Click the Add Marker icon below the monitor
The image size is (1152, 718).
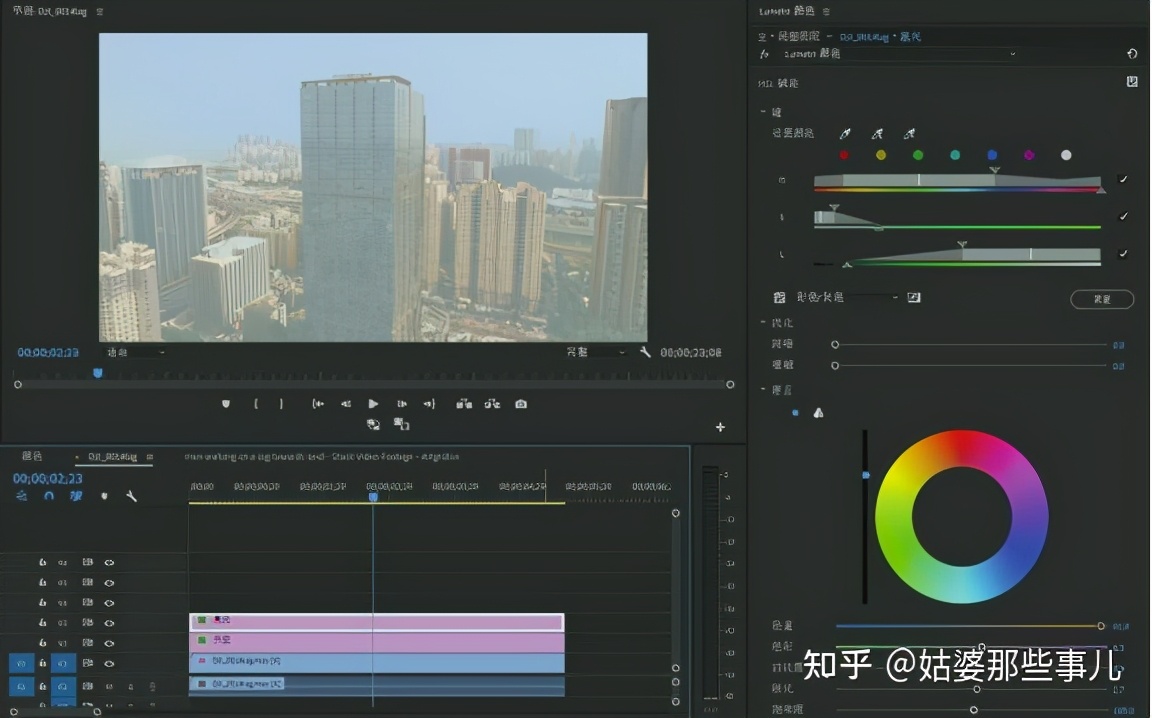[x=226, y=404]
